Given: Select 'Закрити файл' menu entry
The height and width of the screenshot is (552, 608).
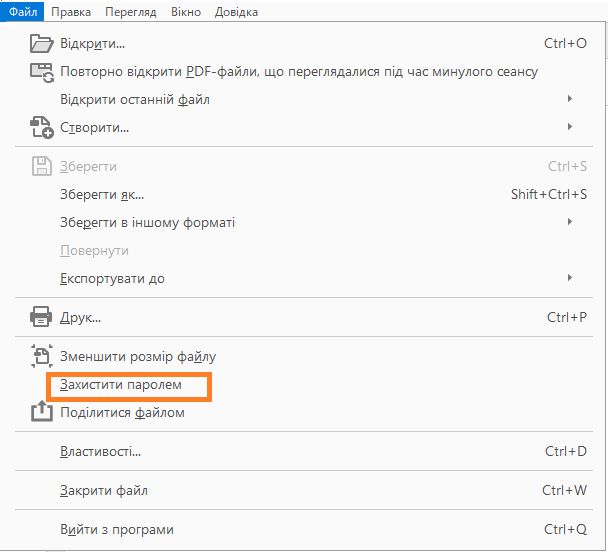Looking at the screenshot, I should 104,491.
